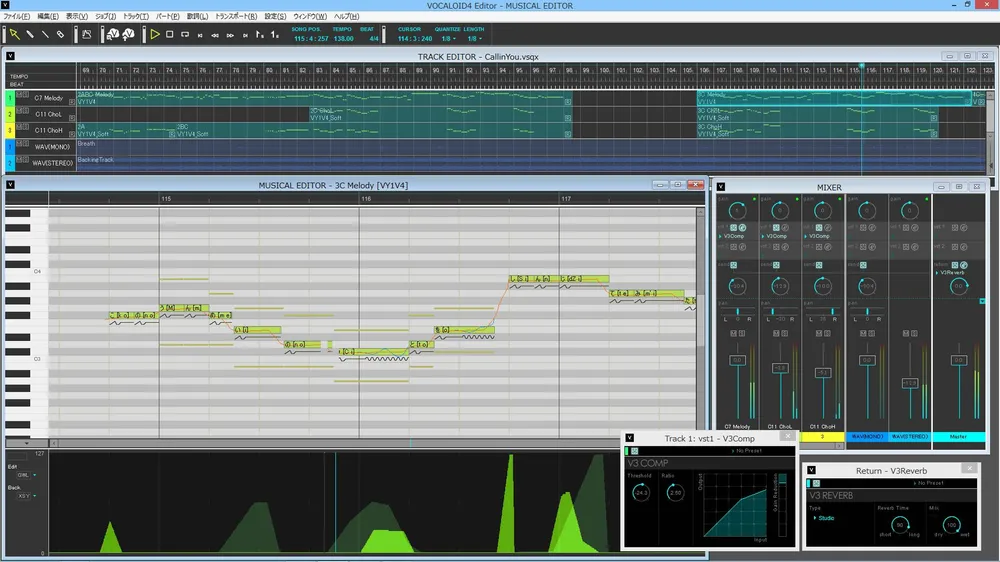Click the C7 Melody volume fader
The image size is (1000, 562).
tap(736, 360)
